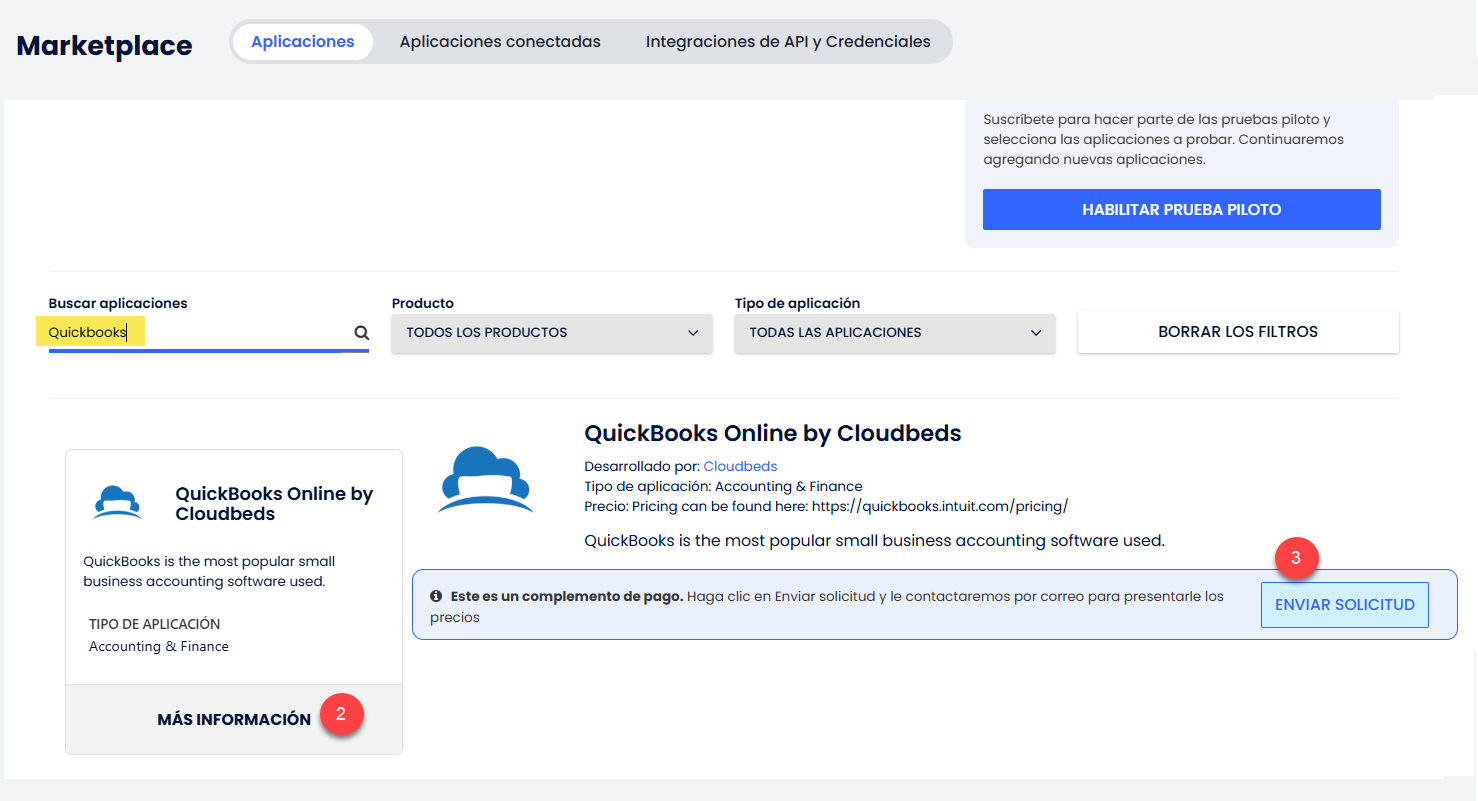
Task: Click the ENVIAR SOLICITUD button
Action: [1345, 605]
